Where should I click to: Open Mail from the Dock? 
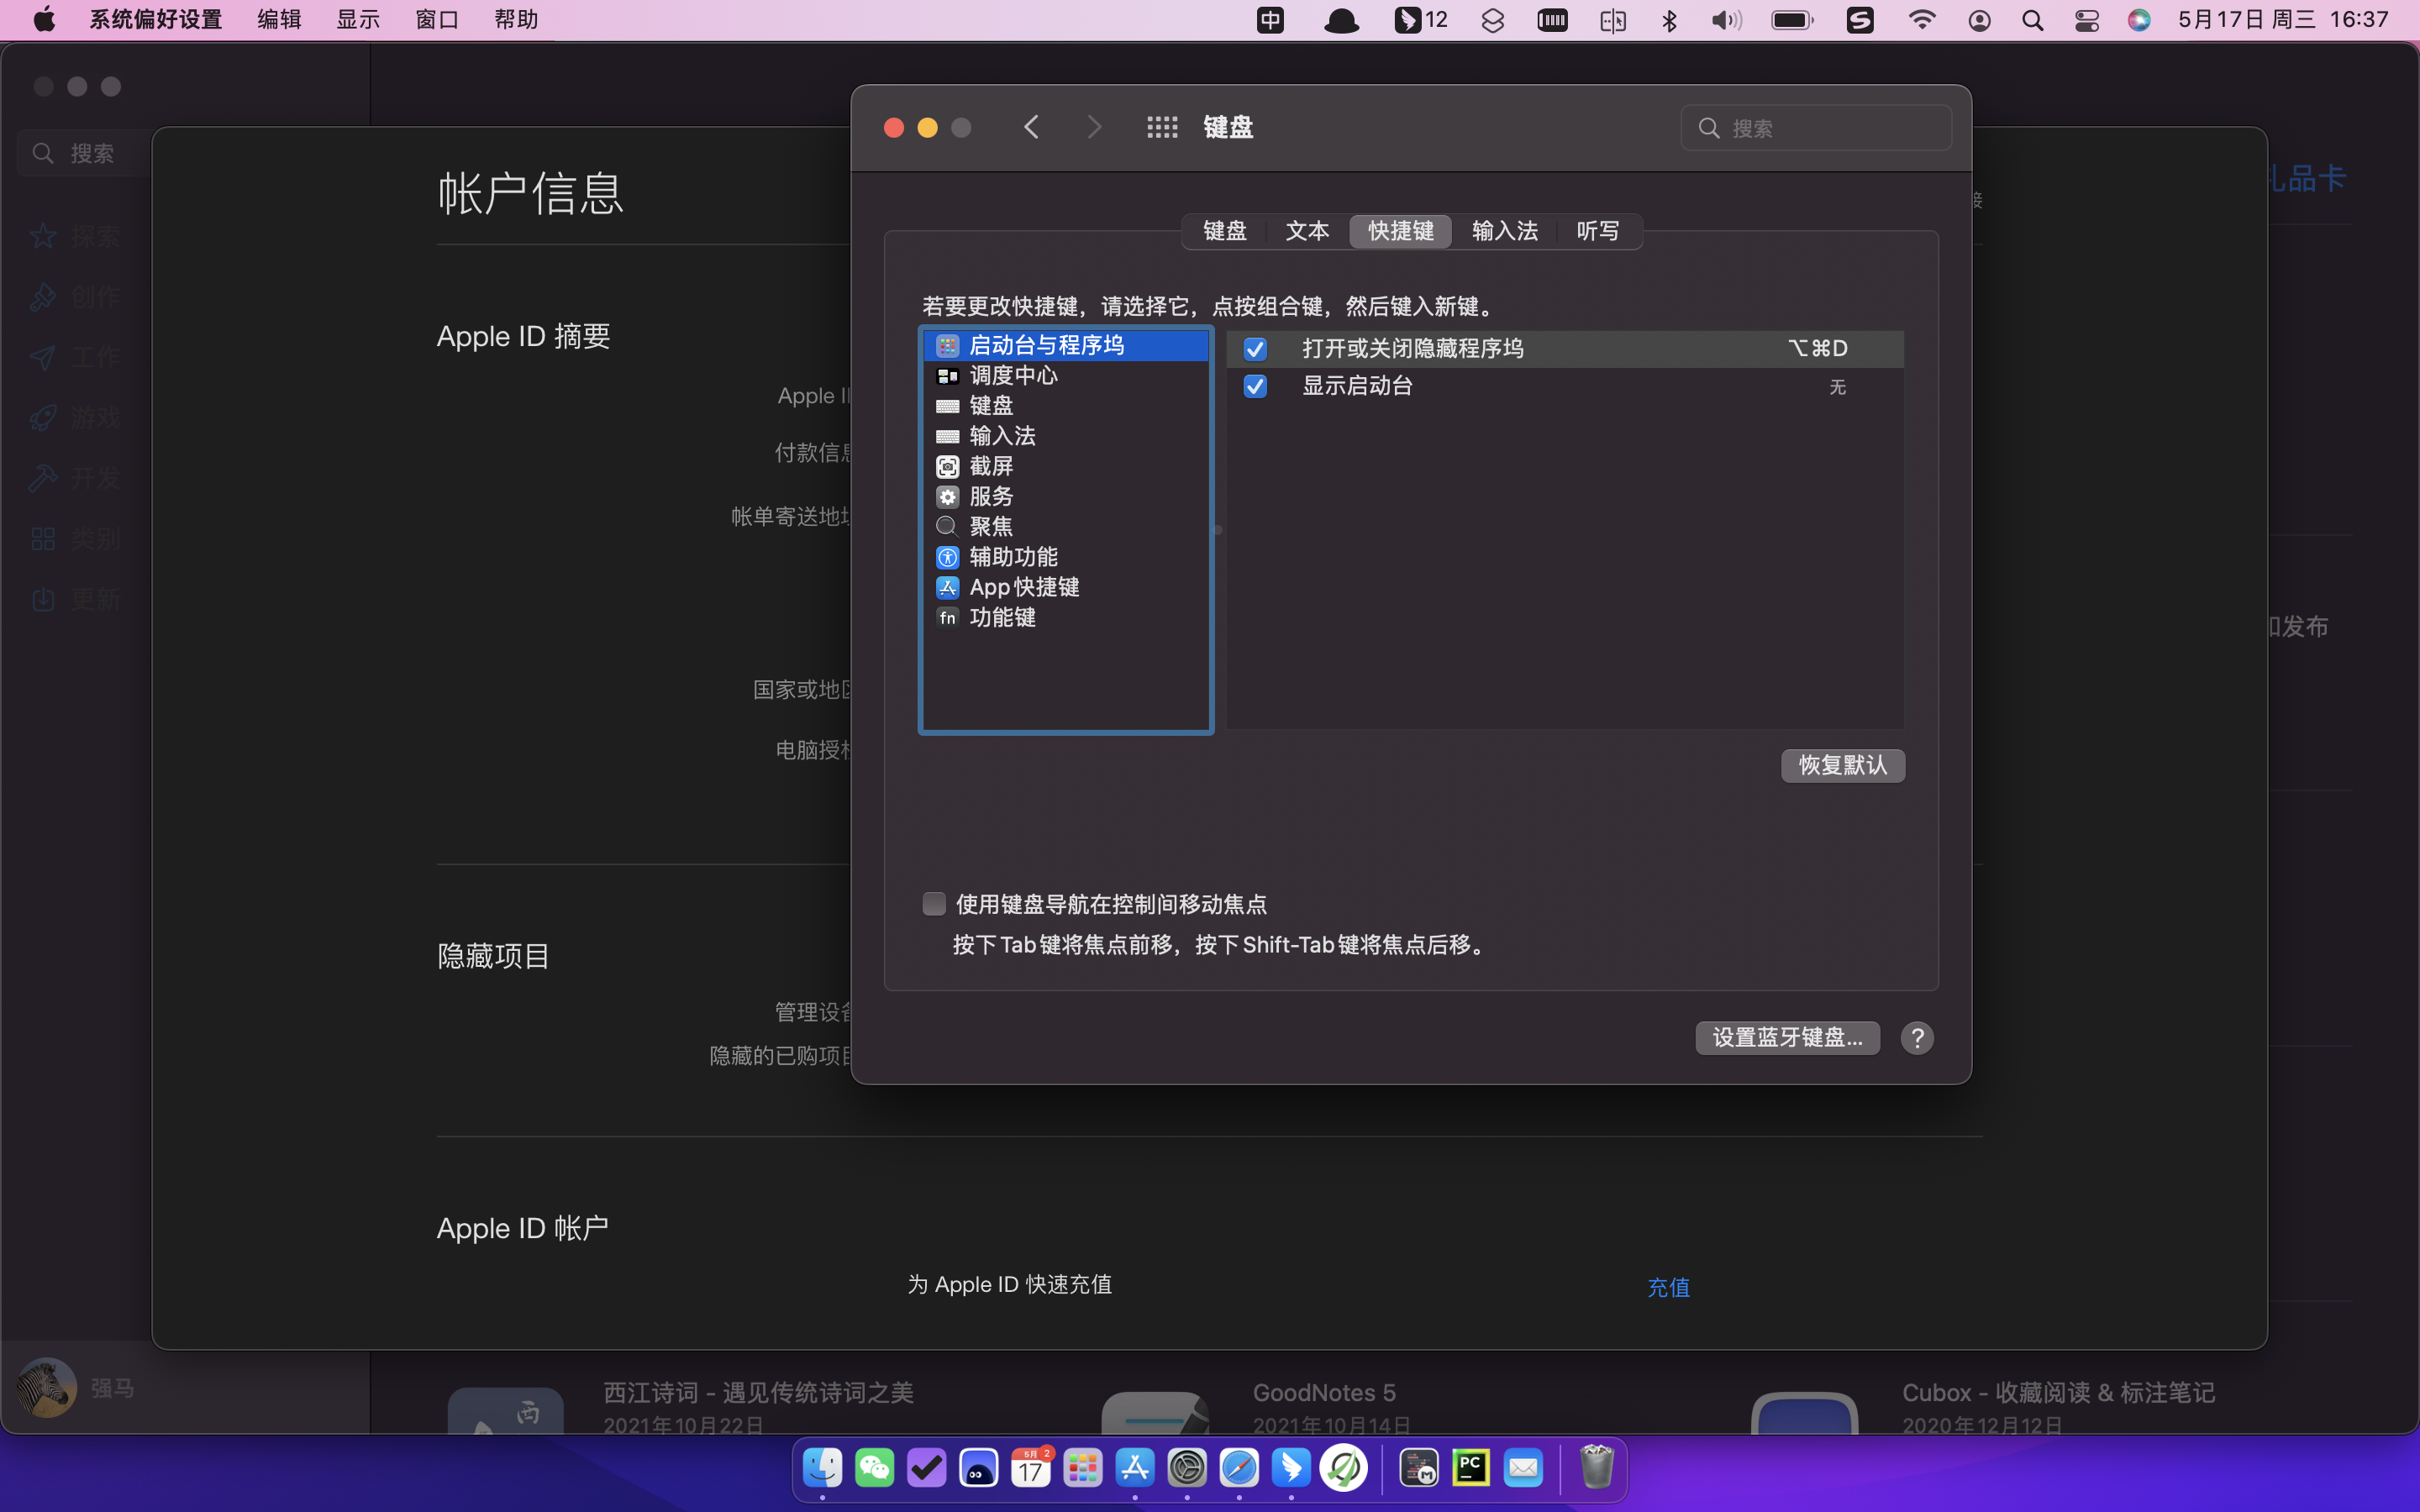coord(1523,1468)
